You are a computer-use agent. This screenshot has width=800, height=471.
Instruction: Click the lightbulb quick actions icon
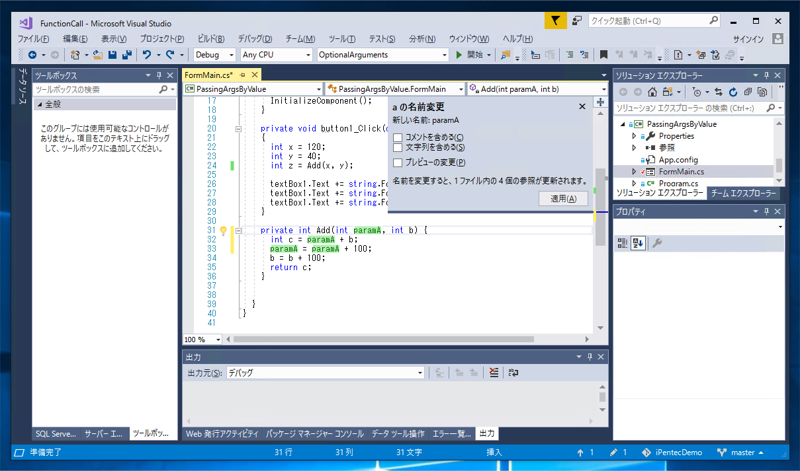[x=223, y=231]
